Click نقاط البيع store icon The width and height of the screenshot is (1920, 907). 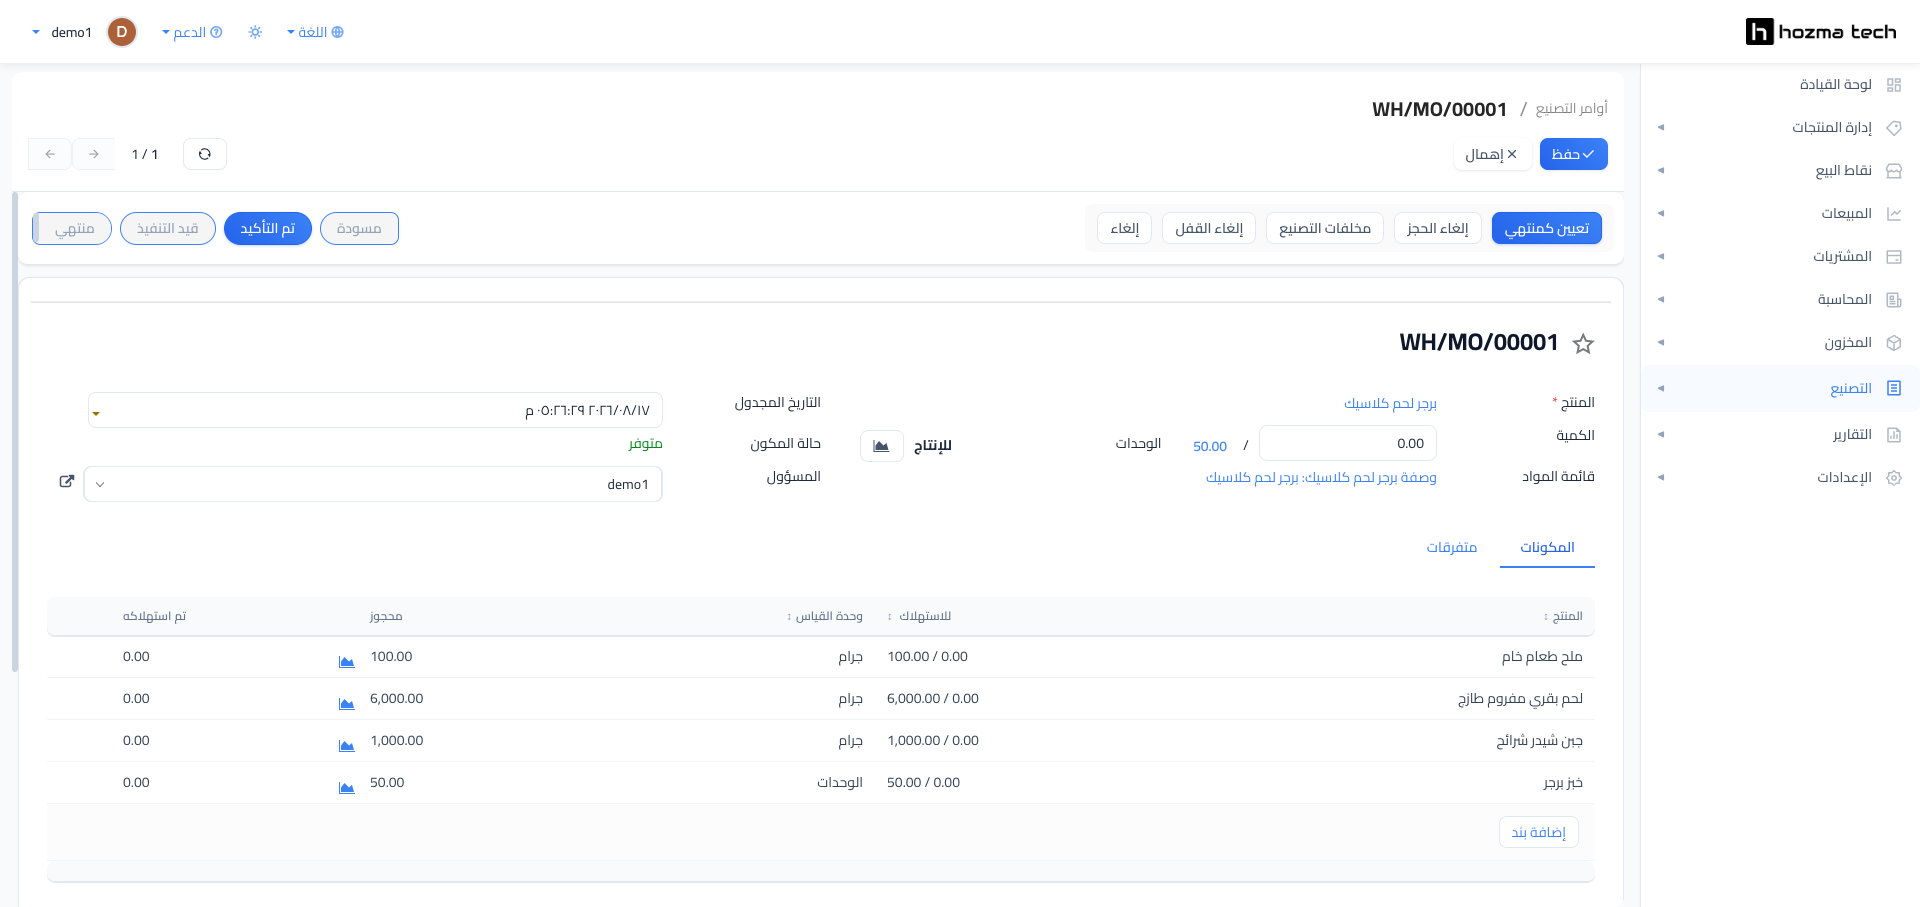click(x=1893, y=171)
